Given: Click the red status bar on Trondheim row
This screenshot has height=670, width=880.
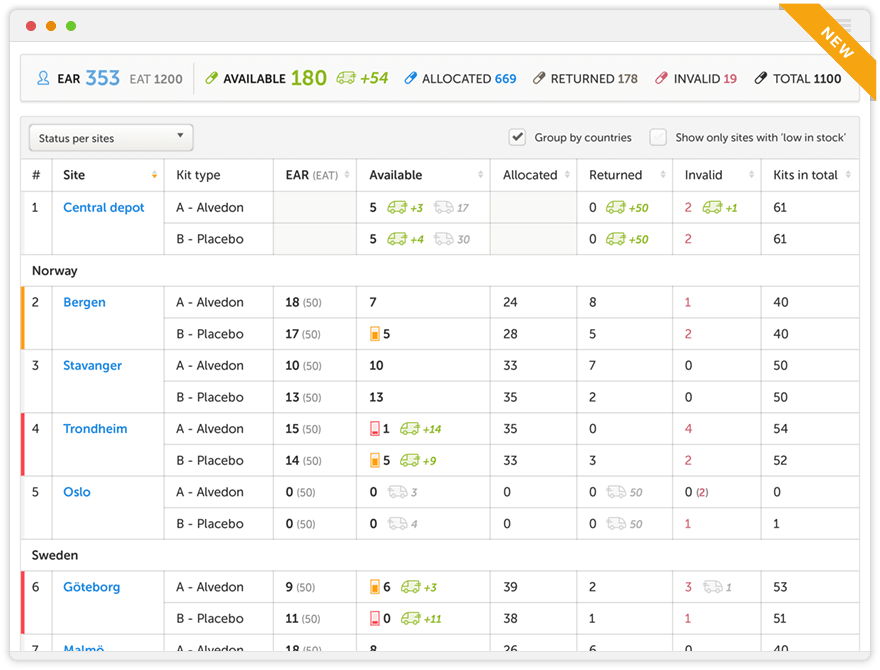Looking at the screenshot, I should pyautogui.click(x=23, y=445).
